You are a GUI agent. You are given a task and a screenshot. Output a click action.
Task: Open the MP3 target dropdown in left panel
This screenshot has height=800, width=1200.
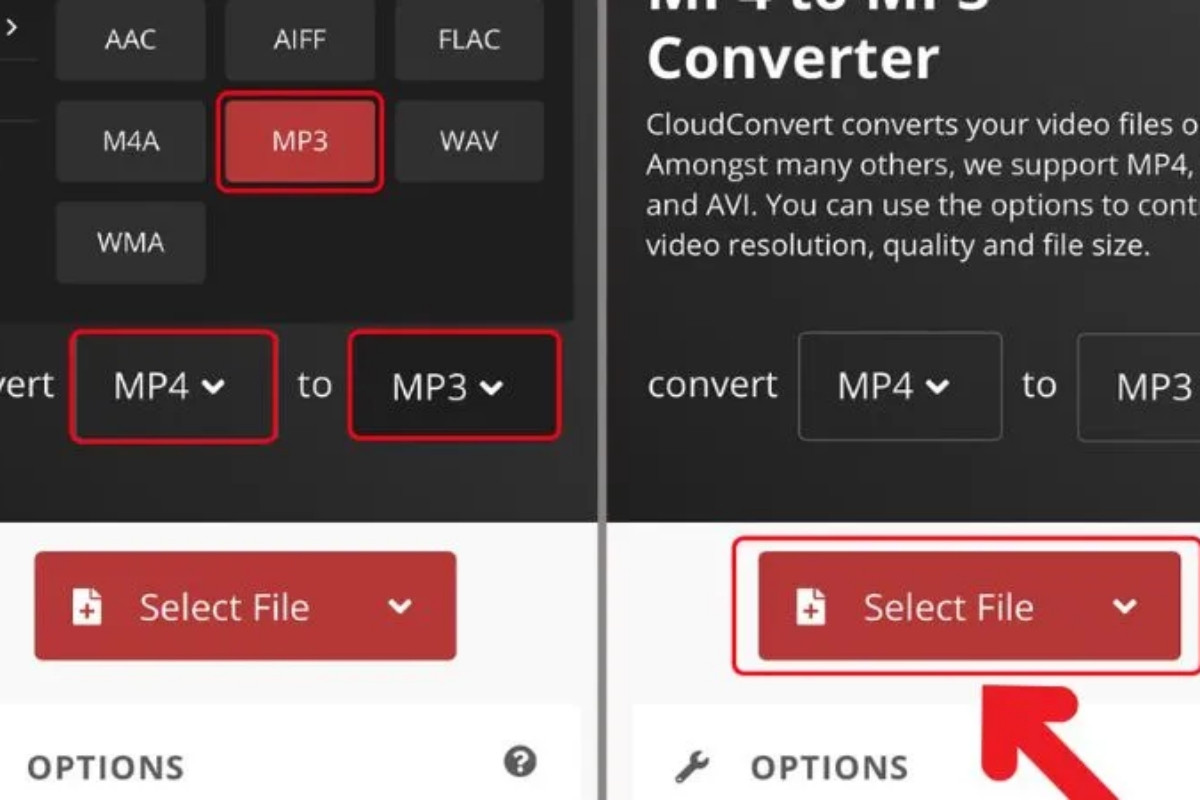point(453,387)
